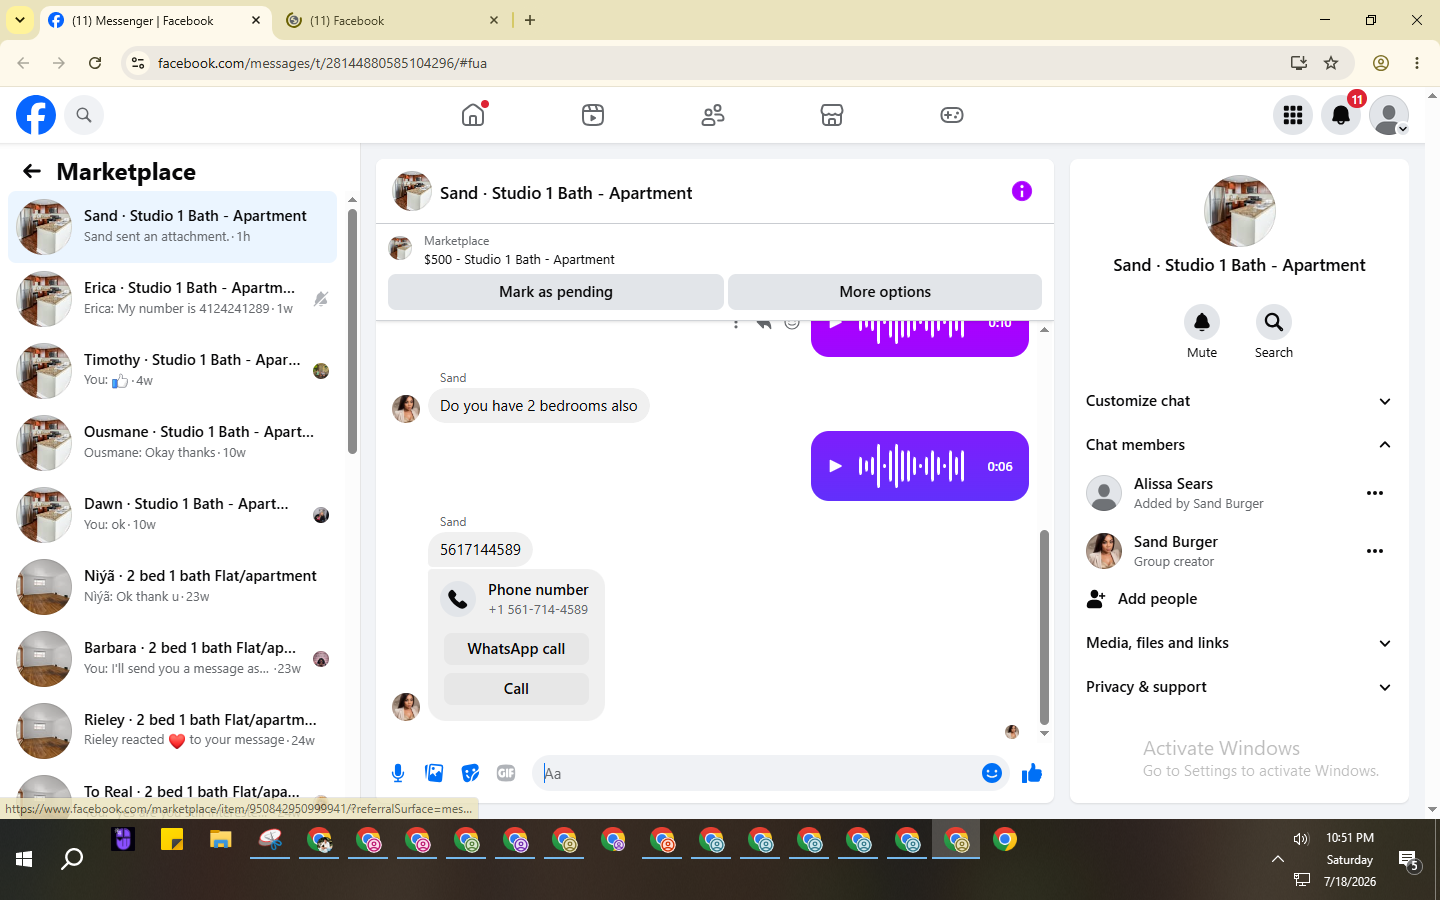1440x900 pixels.
Task: Open the Ousmane Studio 1 Bath conversation
Action: click(172, 443)
